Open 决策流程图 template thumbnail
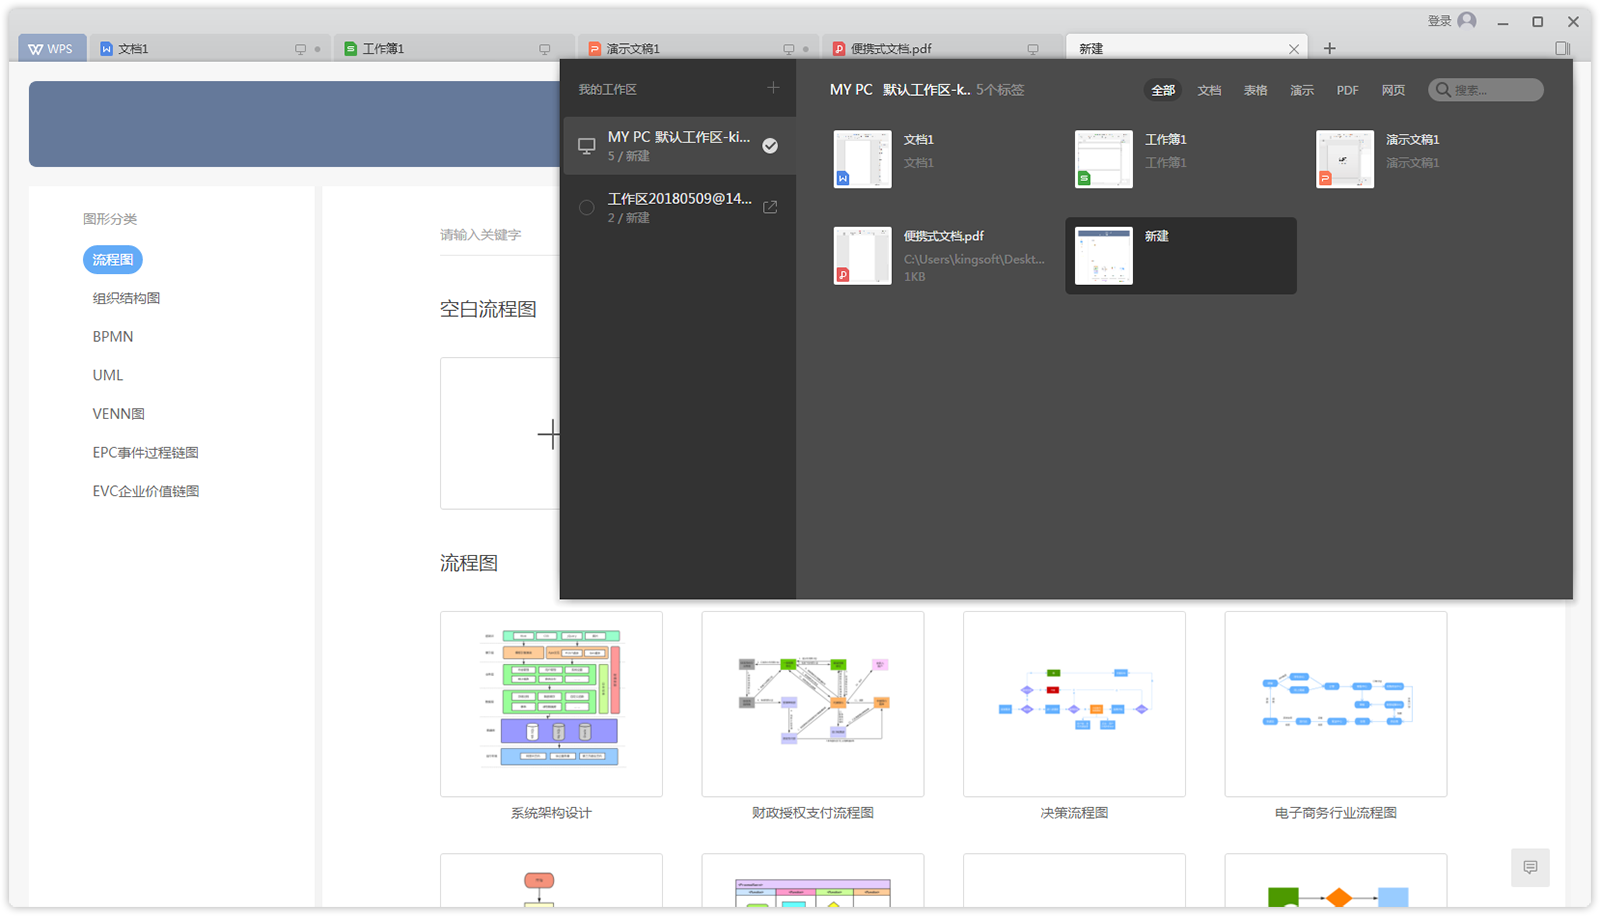 point(1074,704)
